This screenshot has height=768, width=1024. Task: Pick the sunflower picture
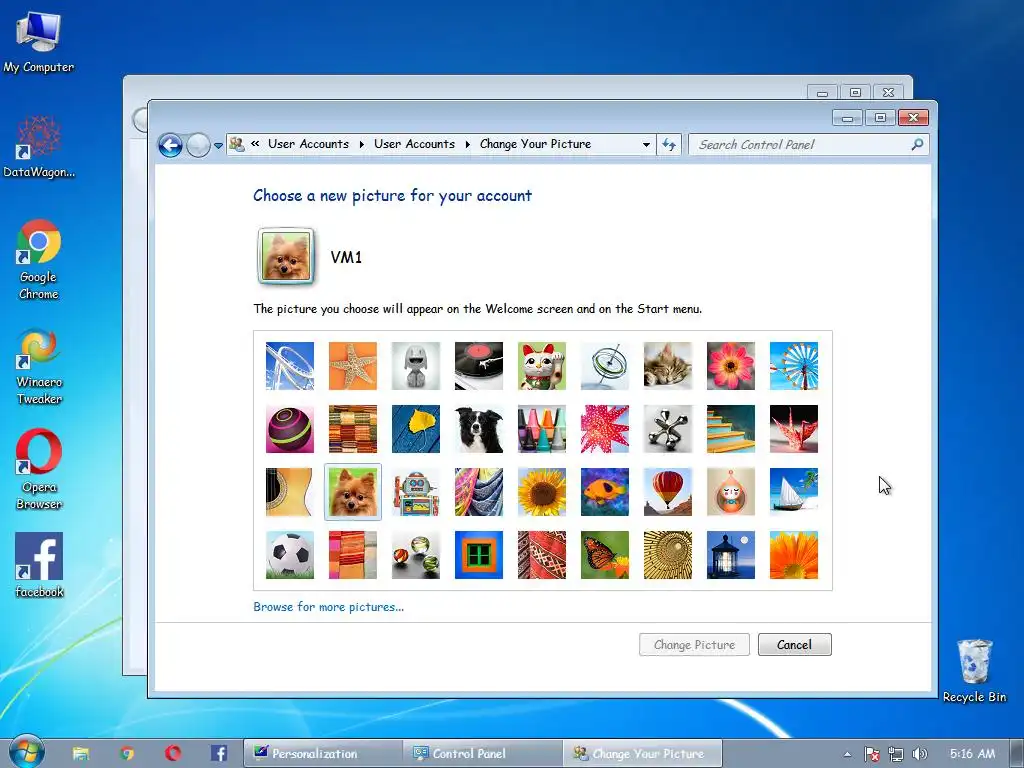pyautogui.click(x=542, y=492)
